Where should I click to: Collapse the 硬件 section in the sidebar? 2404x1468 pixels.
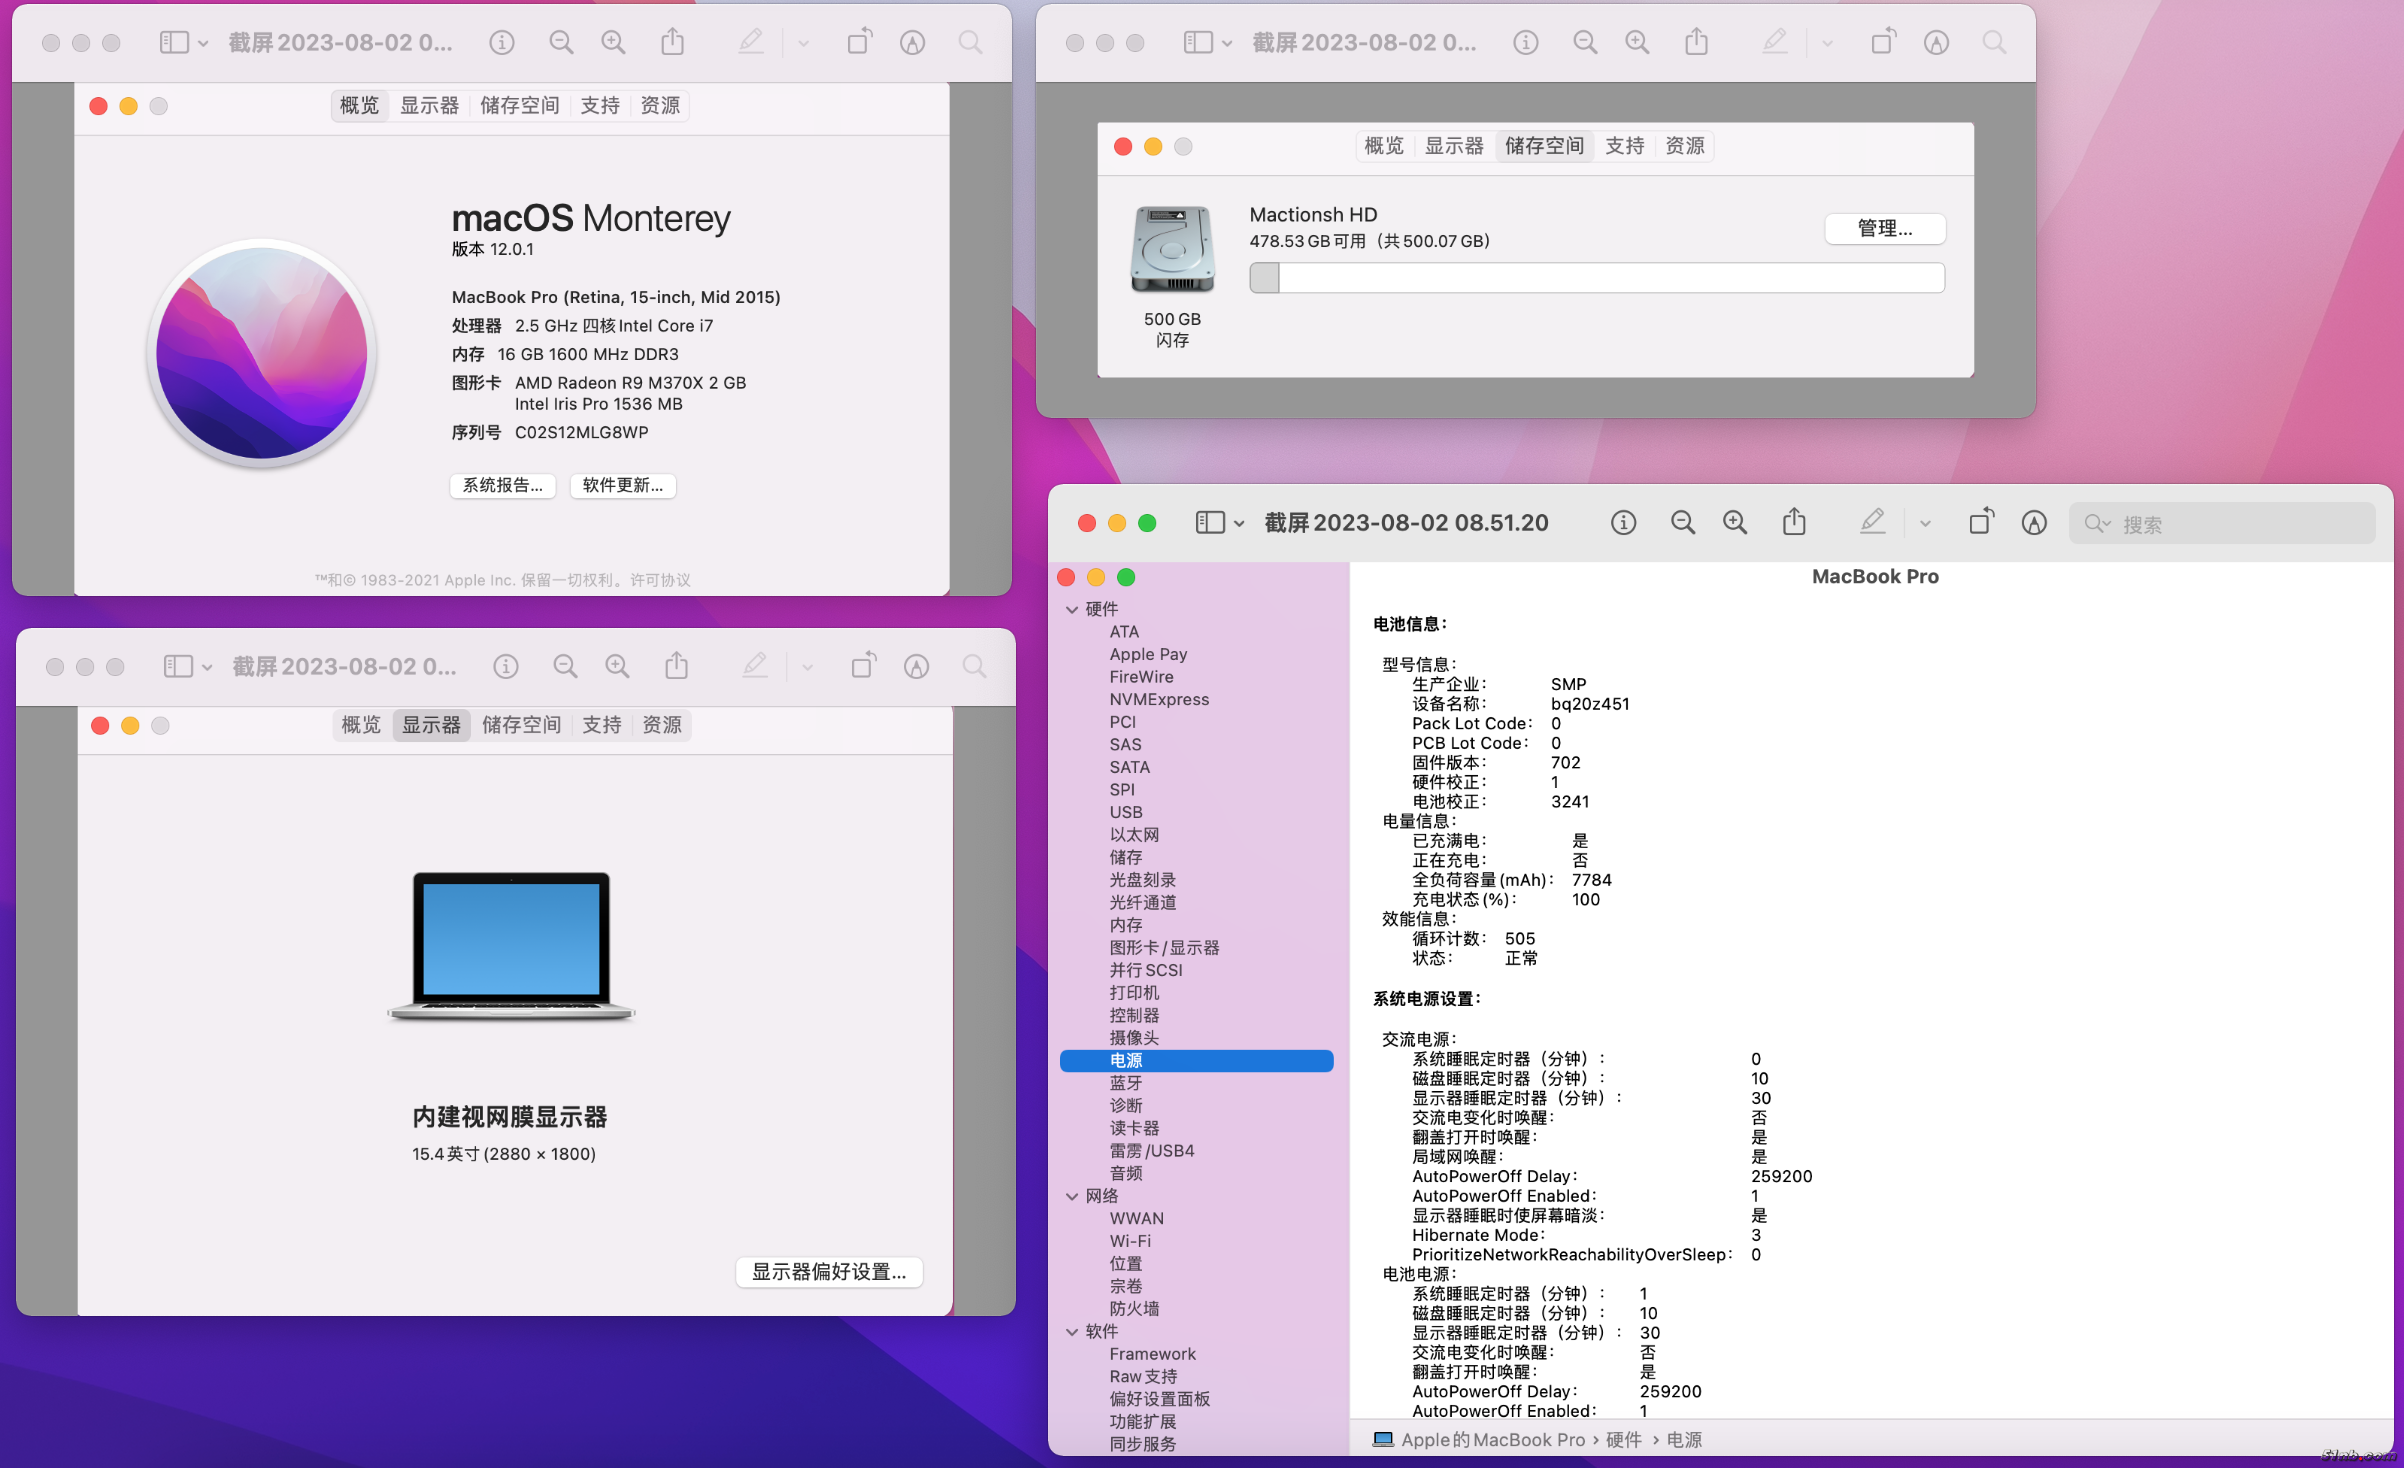(x=1072, y=609)
